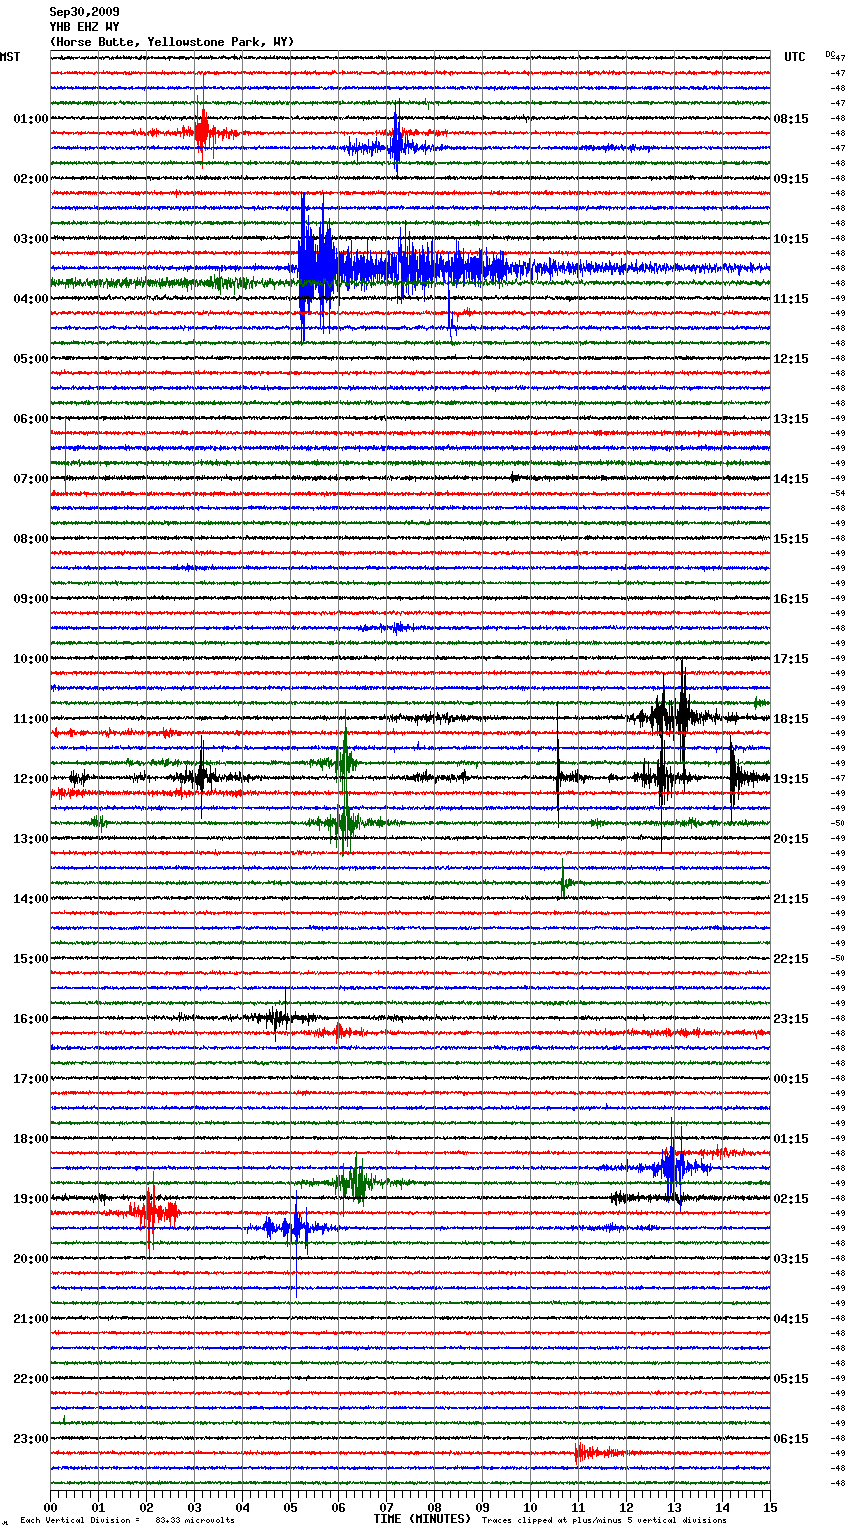
Task: Click minute 10 on the bottom axis
Action: (x=531, y=1506)
